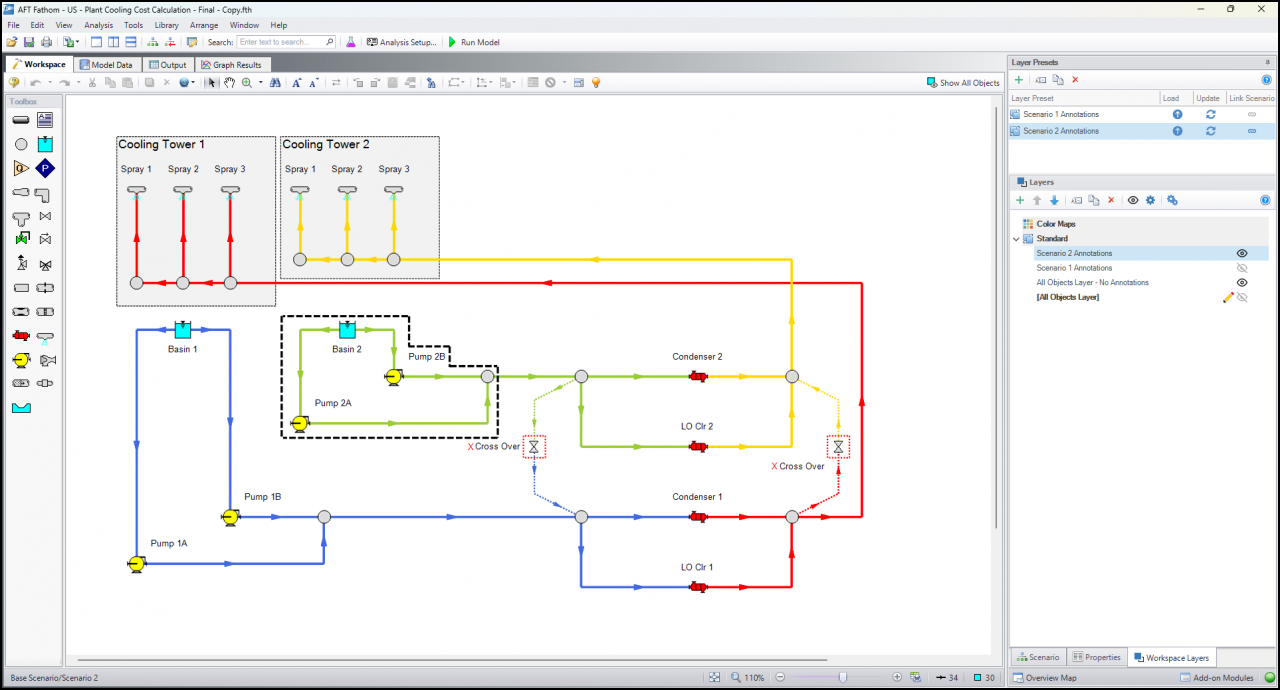Pick the Branch junction tool in Toolbox

click(21, 144)
